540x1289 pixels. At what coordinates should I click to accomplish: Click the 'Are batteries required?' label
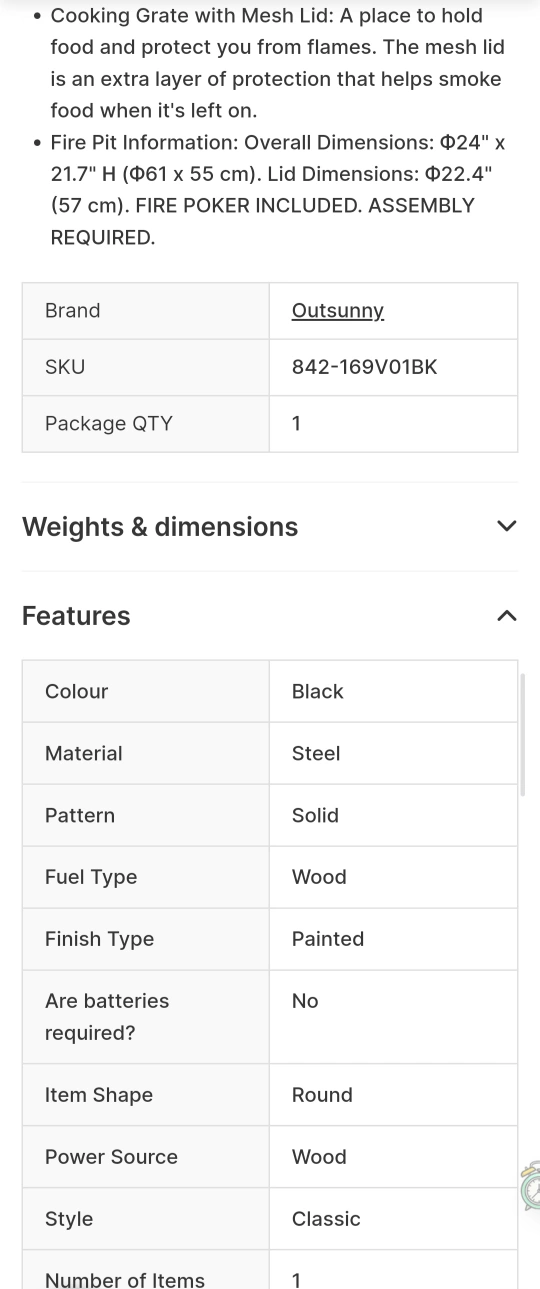107,1017
